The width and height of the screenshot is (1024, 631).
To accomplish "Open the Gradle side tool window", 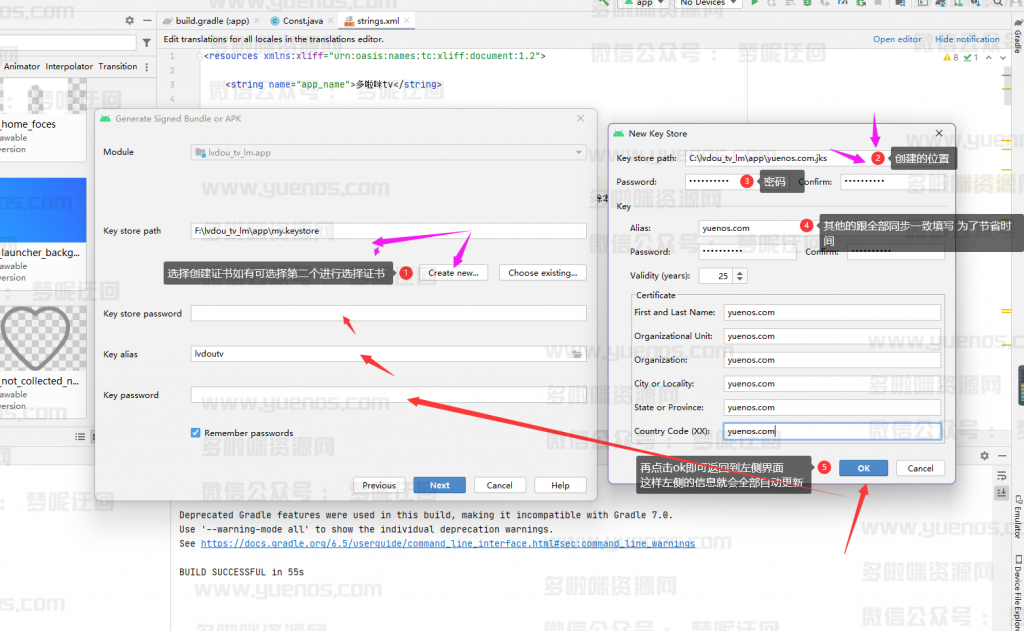I will [x=1017, y=41].
